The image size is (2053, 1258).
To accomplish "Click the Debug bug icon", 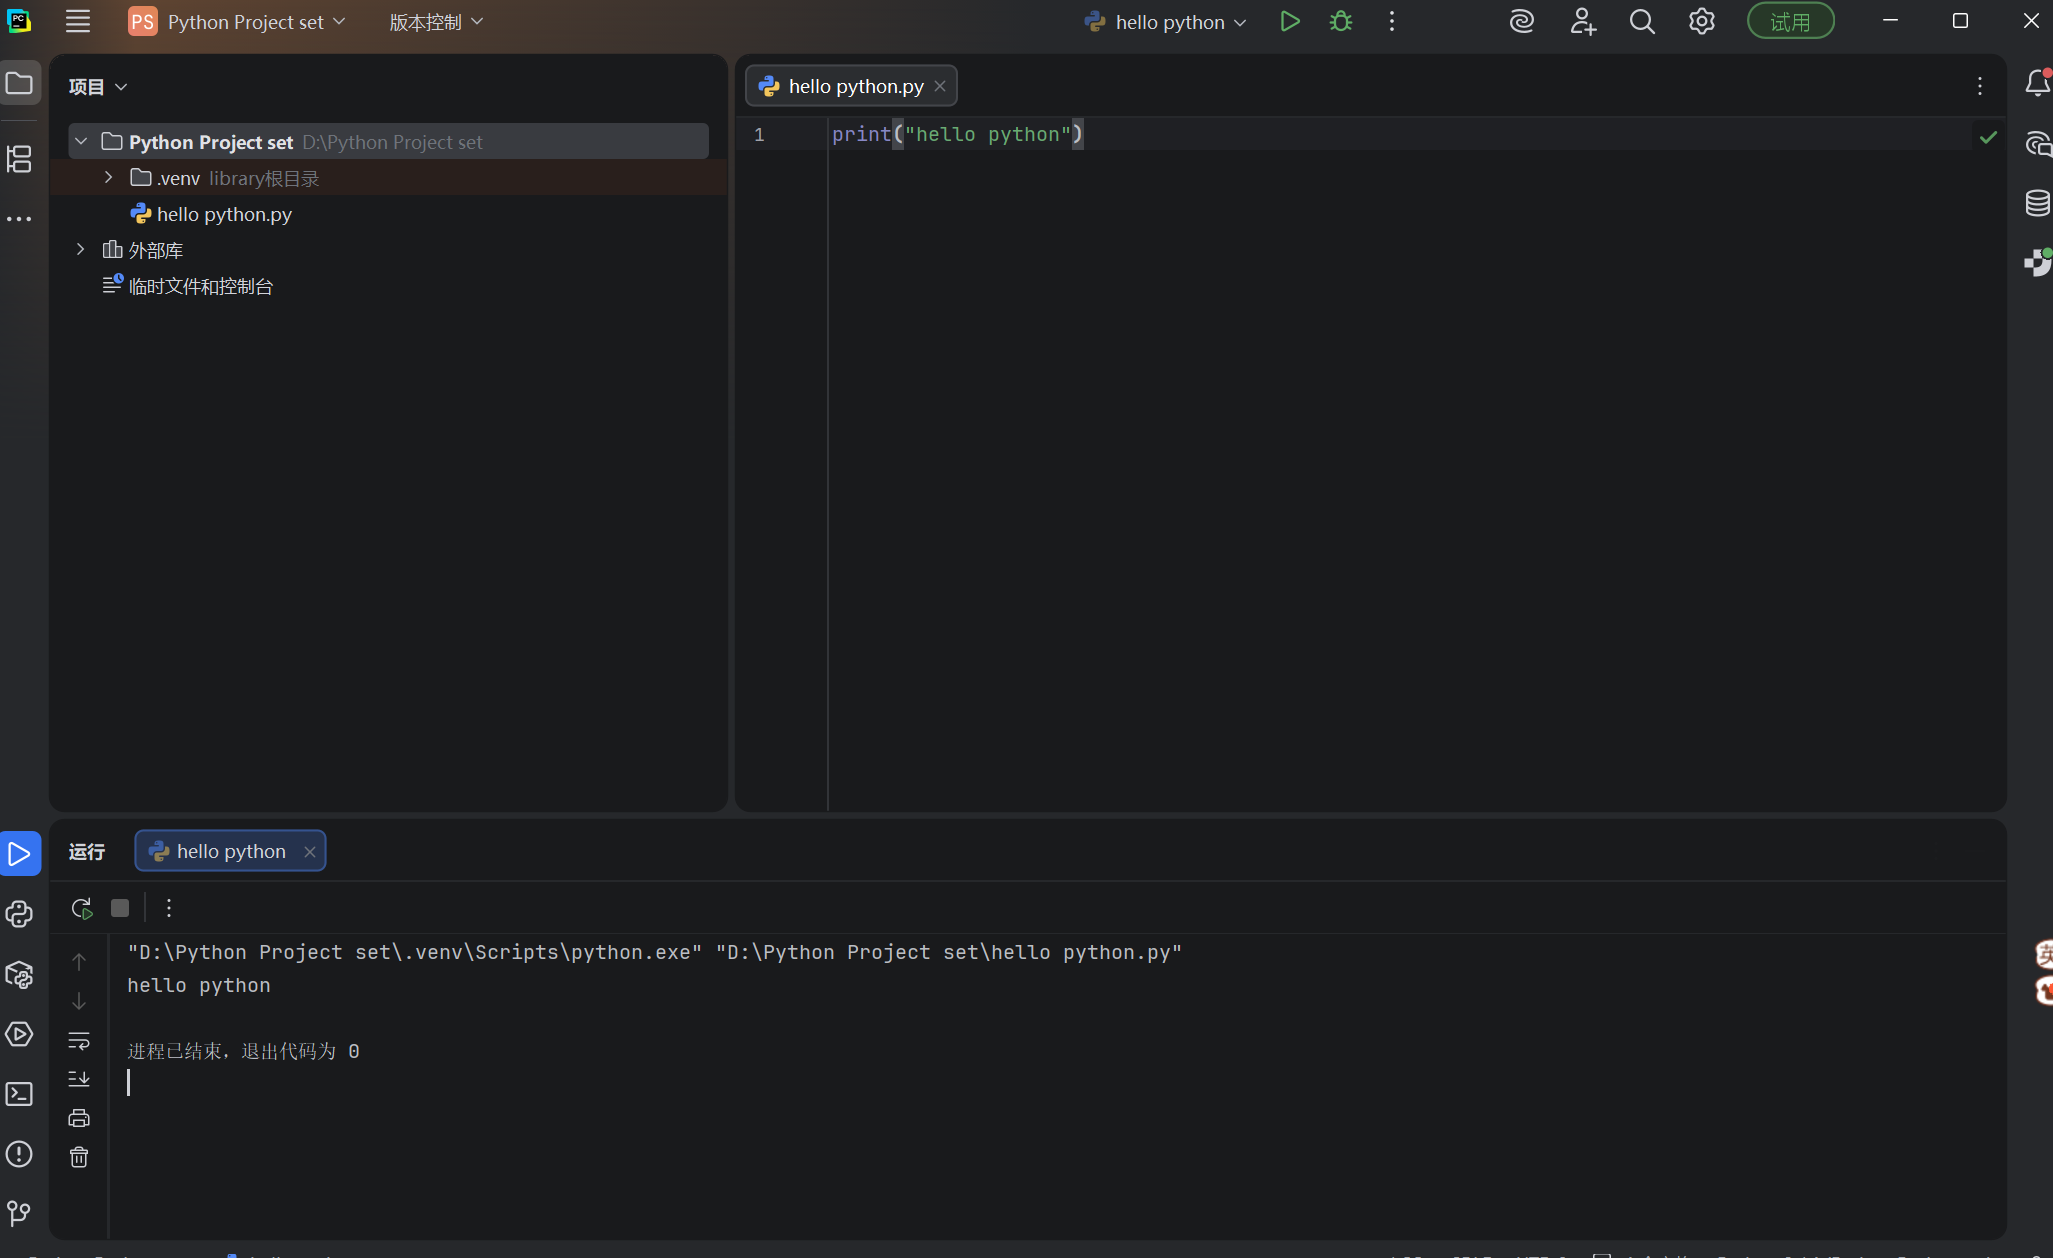I will (1340, 21).
